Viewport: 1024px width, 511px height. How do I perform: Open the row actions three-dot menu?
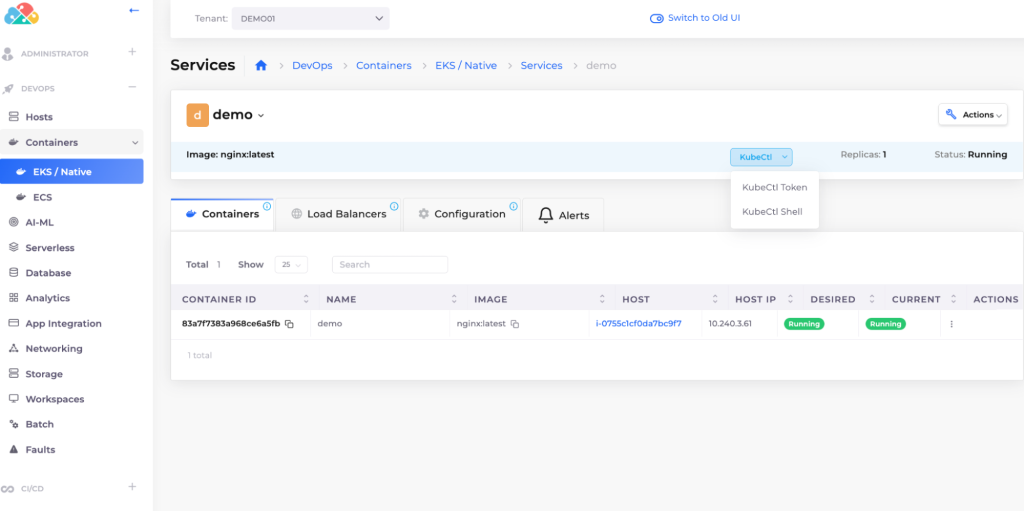tap(951, 324)
